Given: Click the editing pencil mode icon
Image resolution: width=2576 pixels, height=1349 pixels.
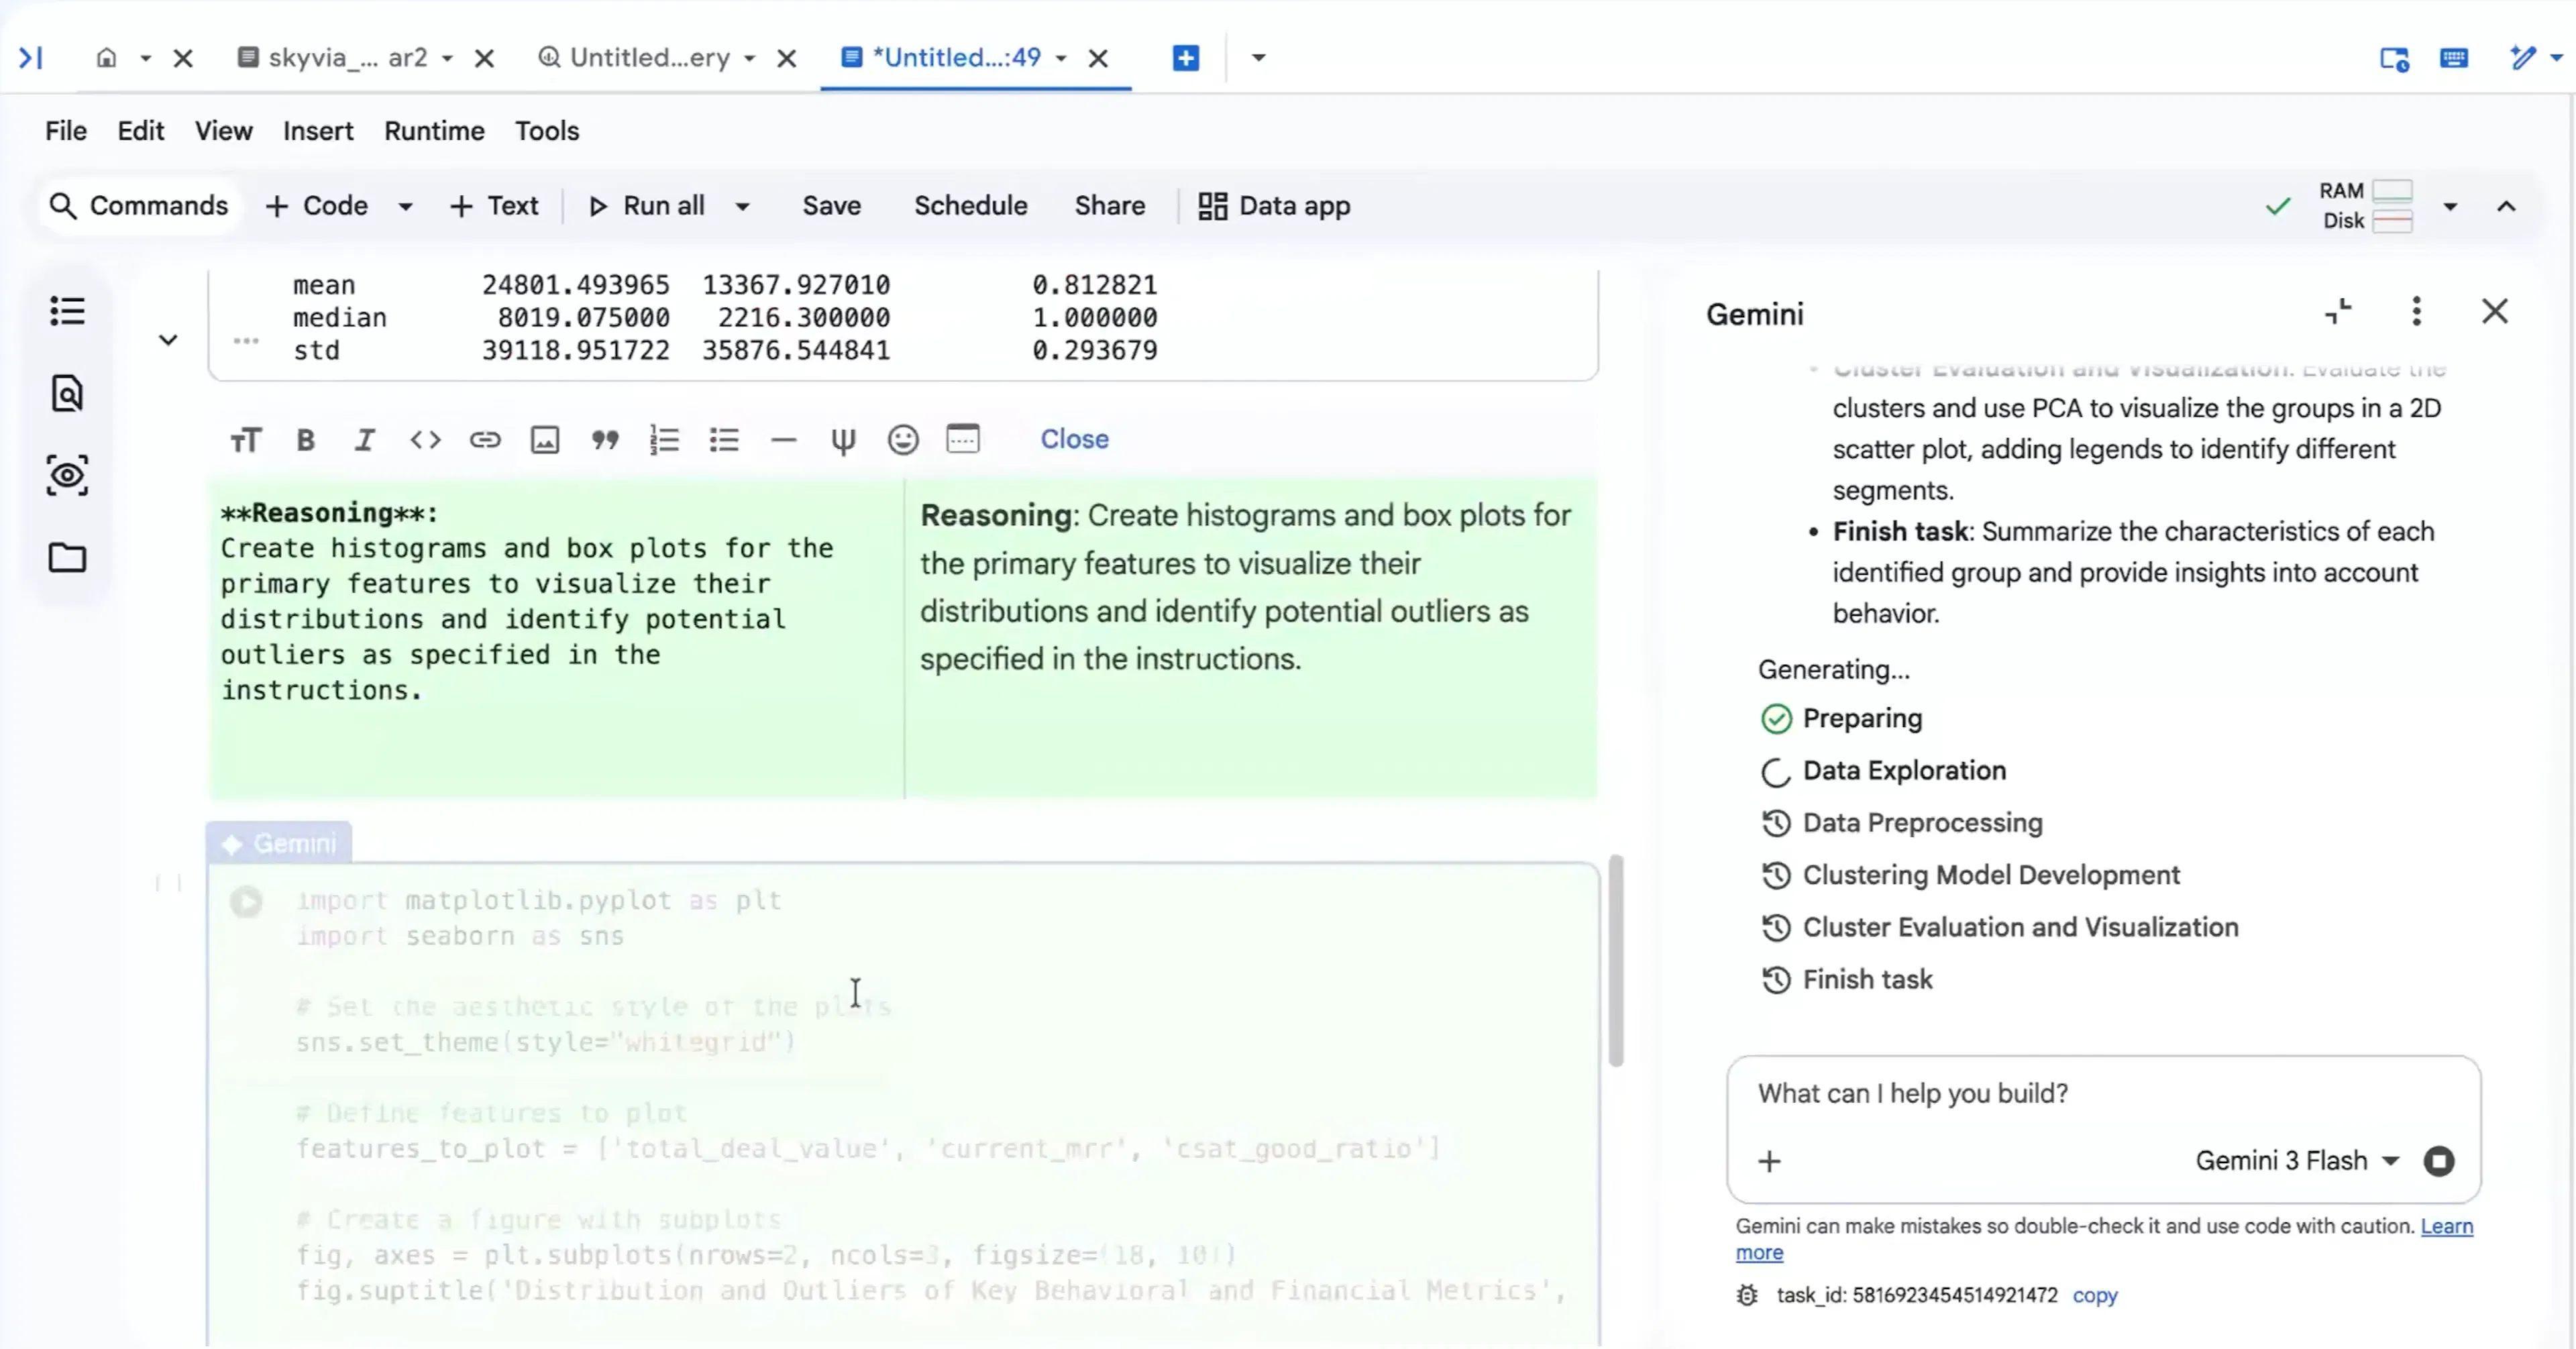Looking at the screenshot, I should point(2524,58).
